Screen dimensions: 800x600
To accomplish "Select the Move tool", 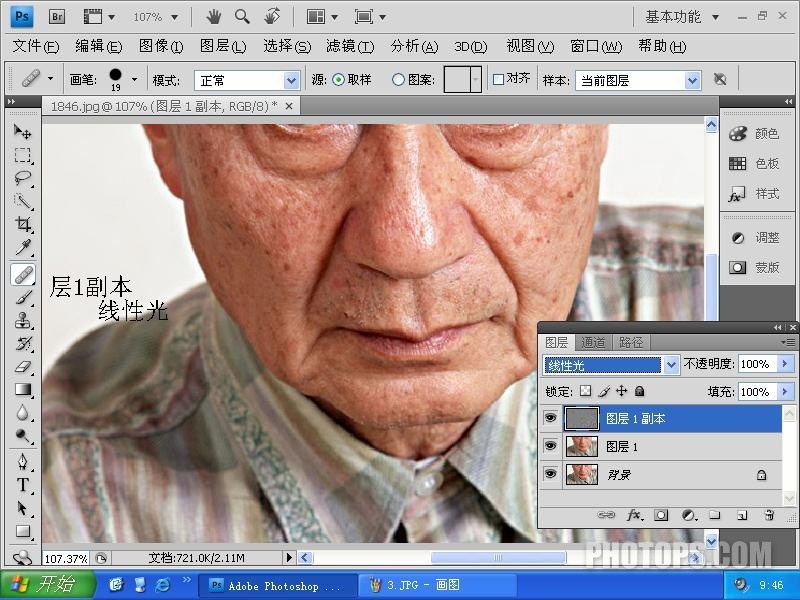I will 22,132.
